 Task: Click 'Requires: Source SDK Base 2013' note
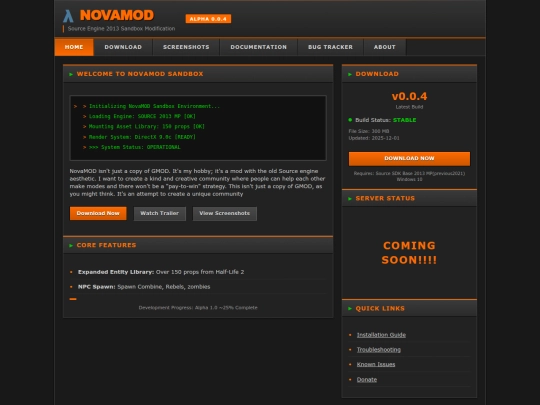tap(409, 176)
